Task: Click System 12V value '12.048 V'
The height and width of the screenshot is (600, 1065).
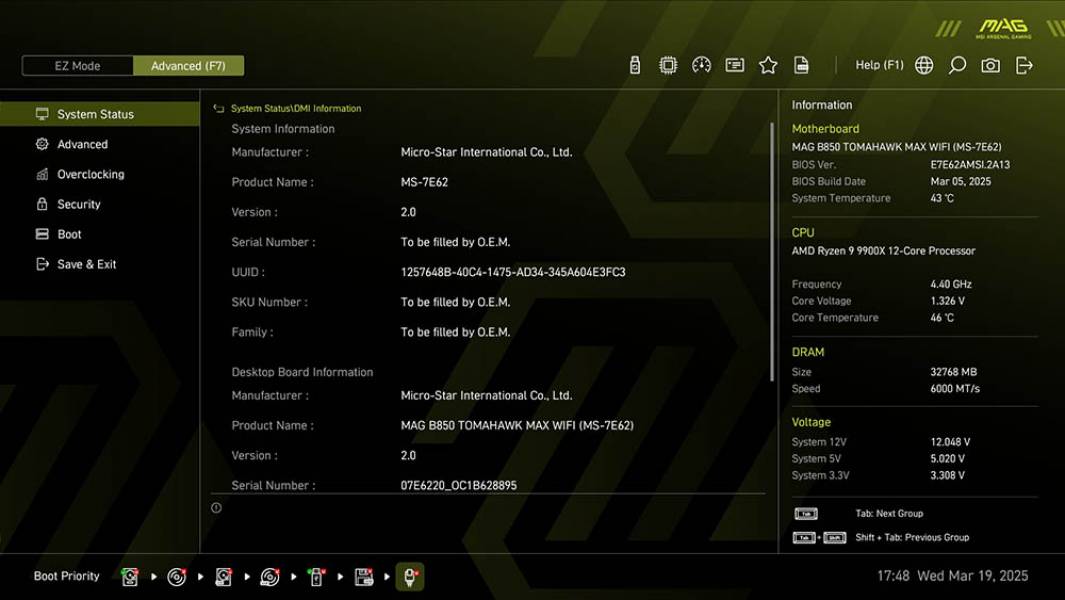Action: point(950,442)
